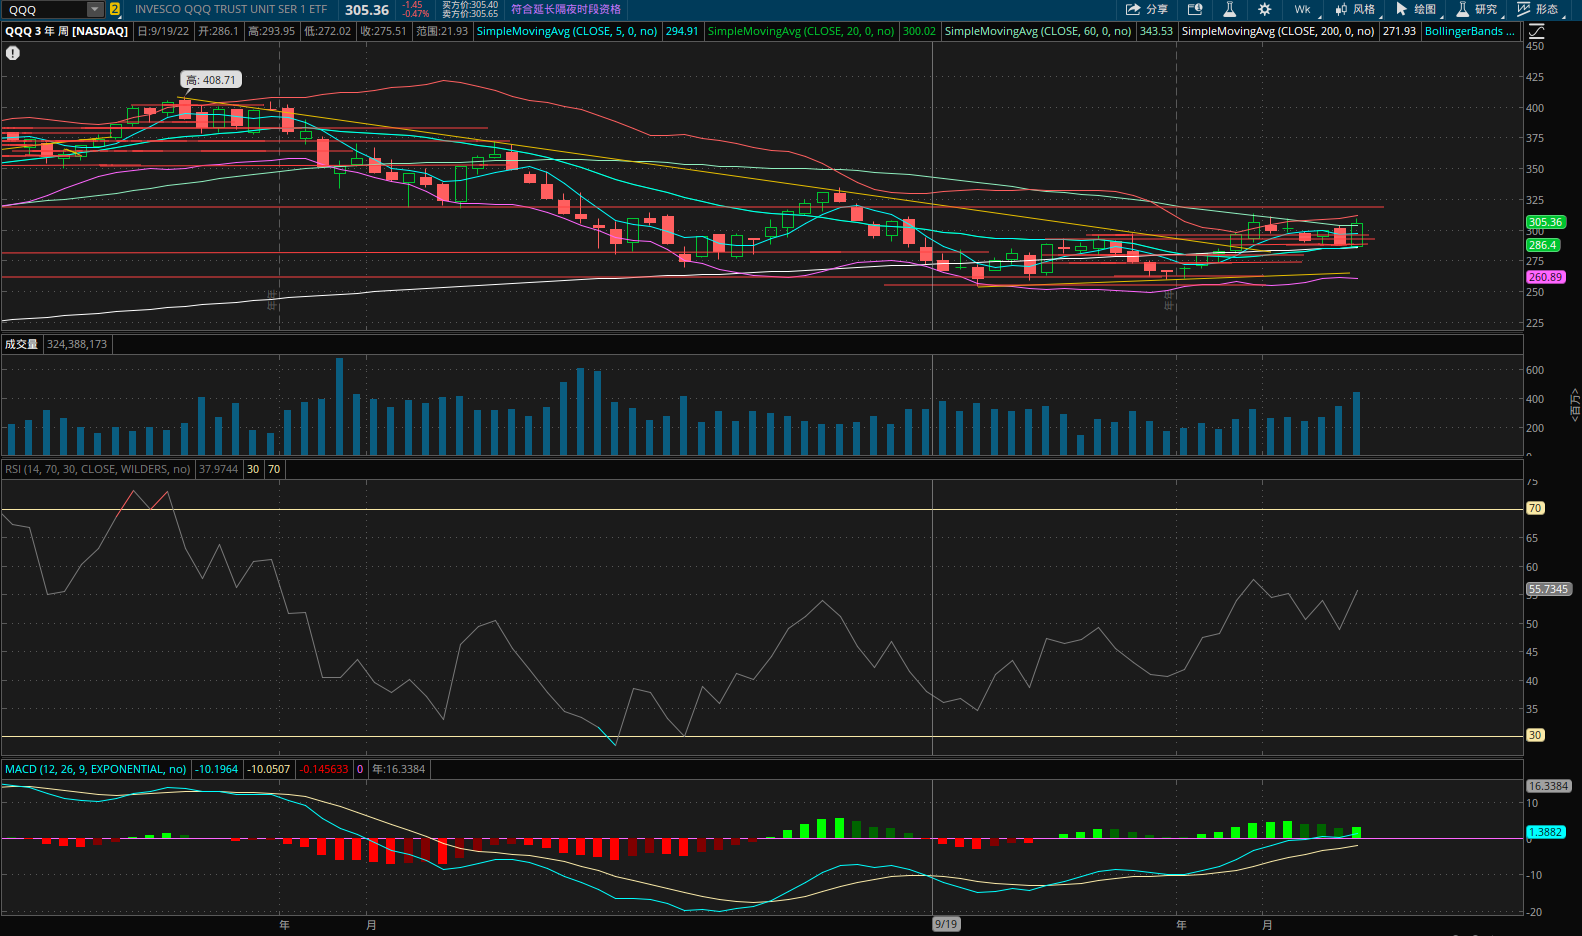Click the RSI oversold 30 header value

click(x=253, y=469)
